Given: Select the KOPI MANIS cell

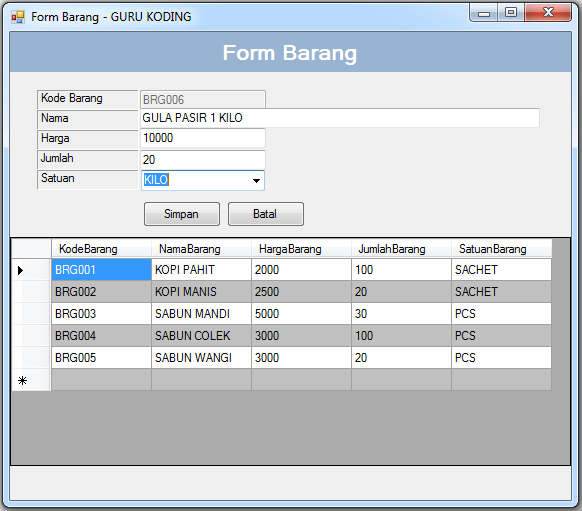Looking at the screenshot, I should pos(202,292).
